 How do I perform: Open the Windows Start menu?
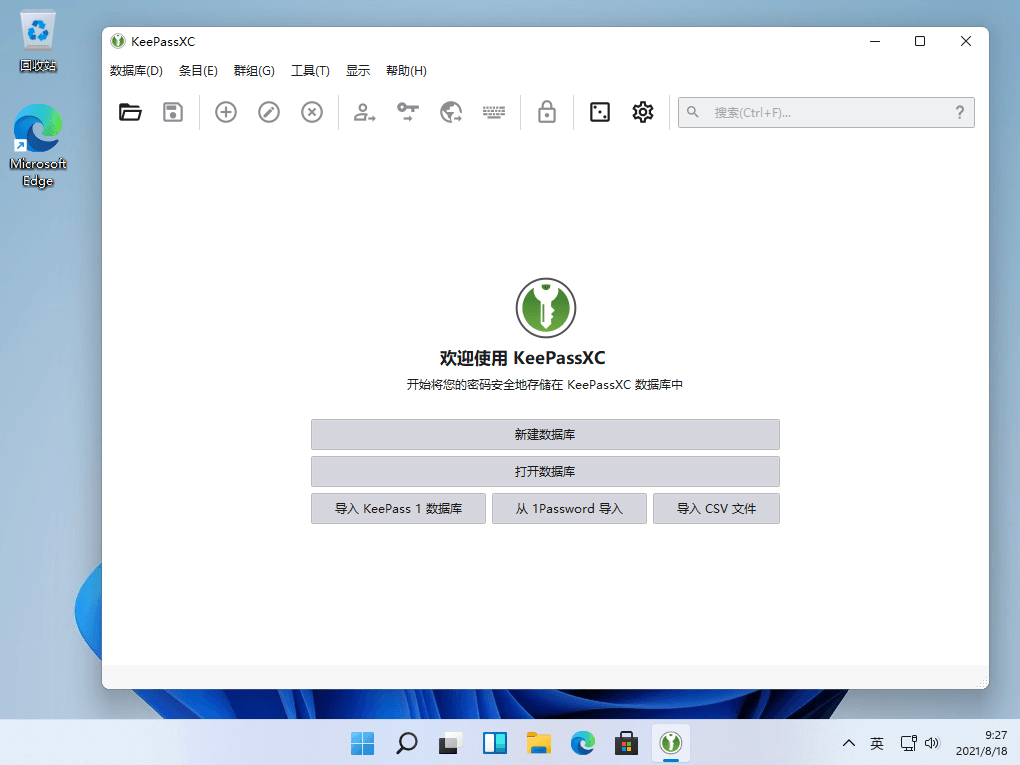(362, 743)
